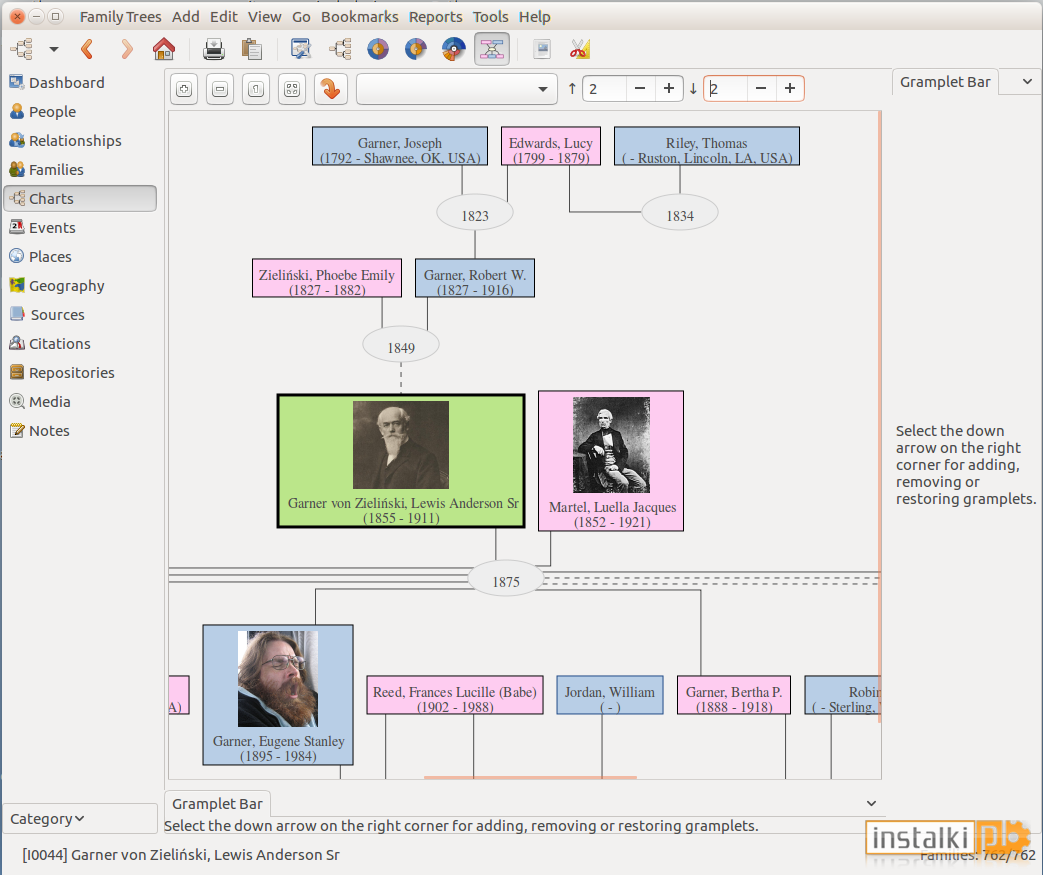
Task: Jump to the active person with orange arrow
Action: coord(331,88)
